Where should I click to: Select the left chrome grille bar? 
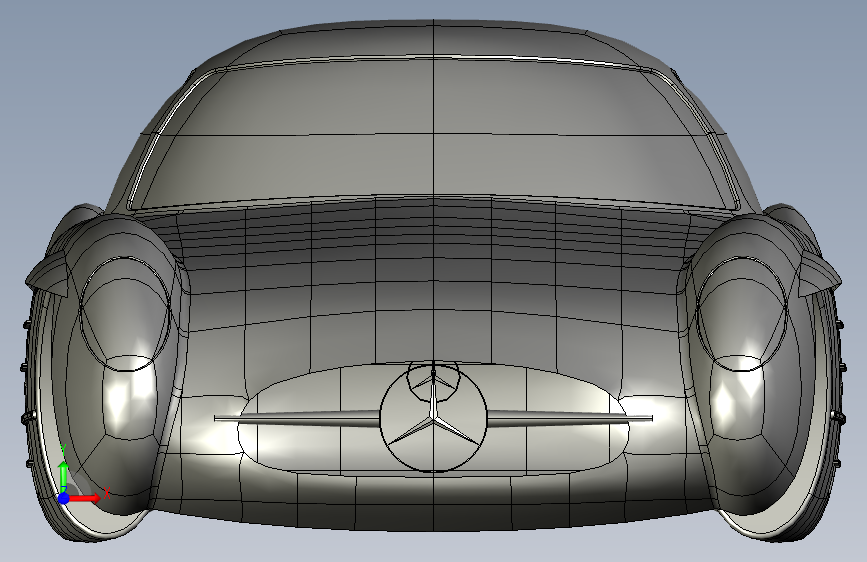297,419
